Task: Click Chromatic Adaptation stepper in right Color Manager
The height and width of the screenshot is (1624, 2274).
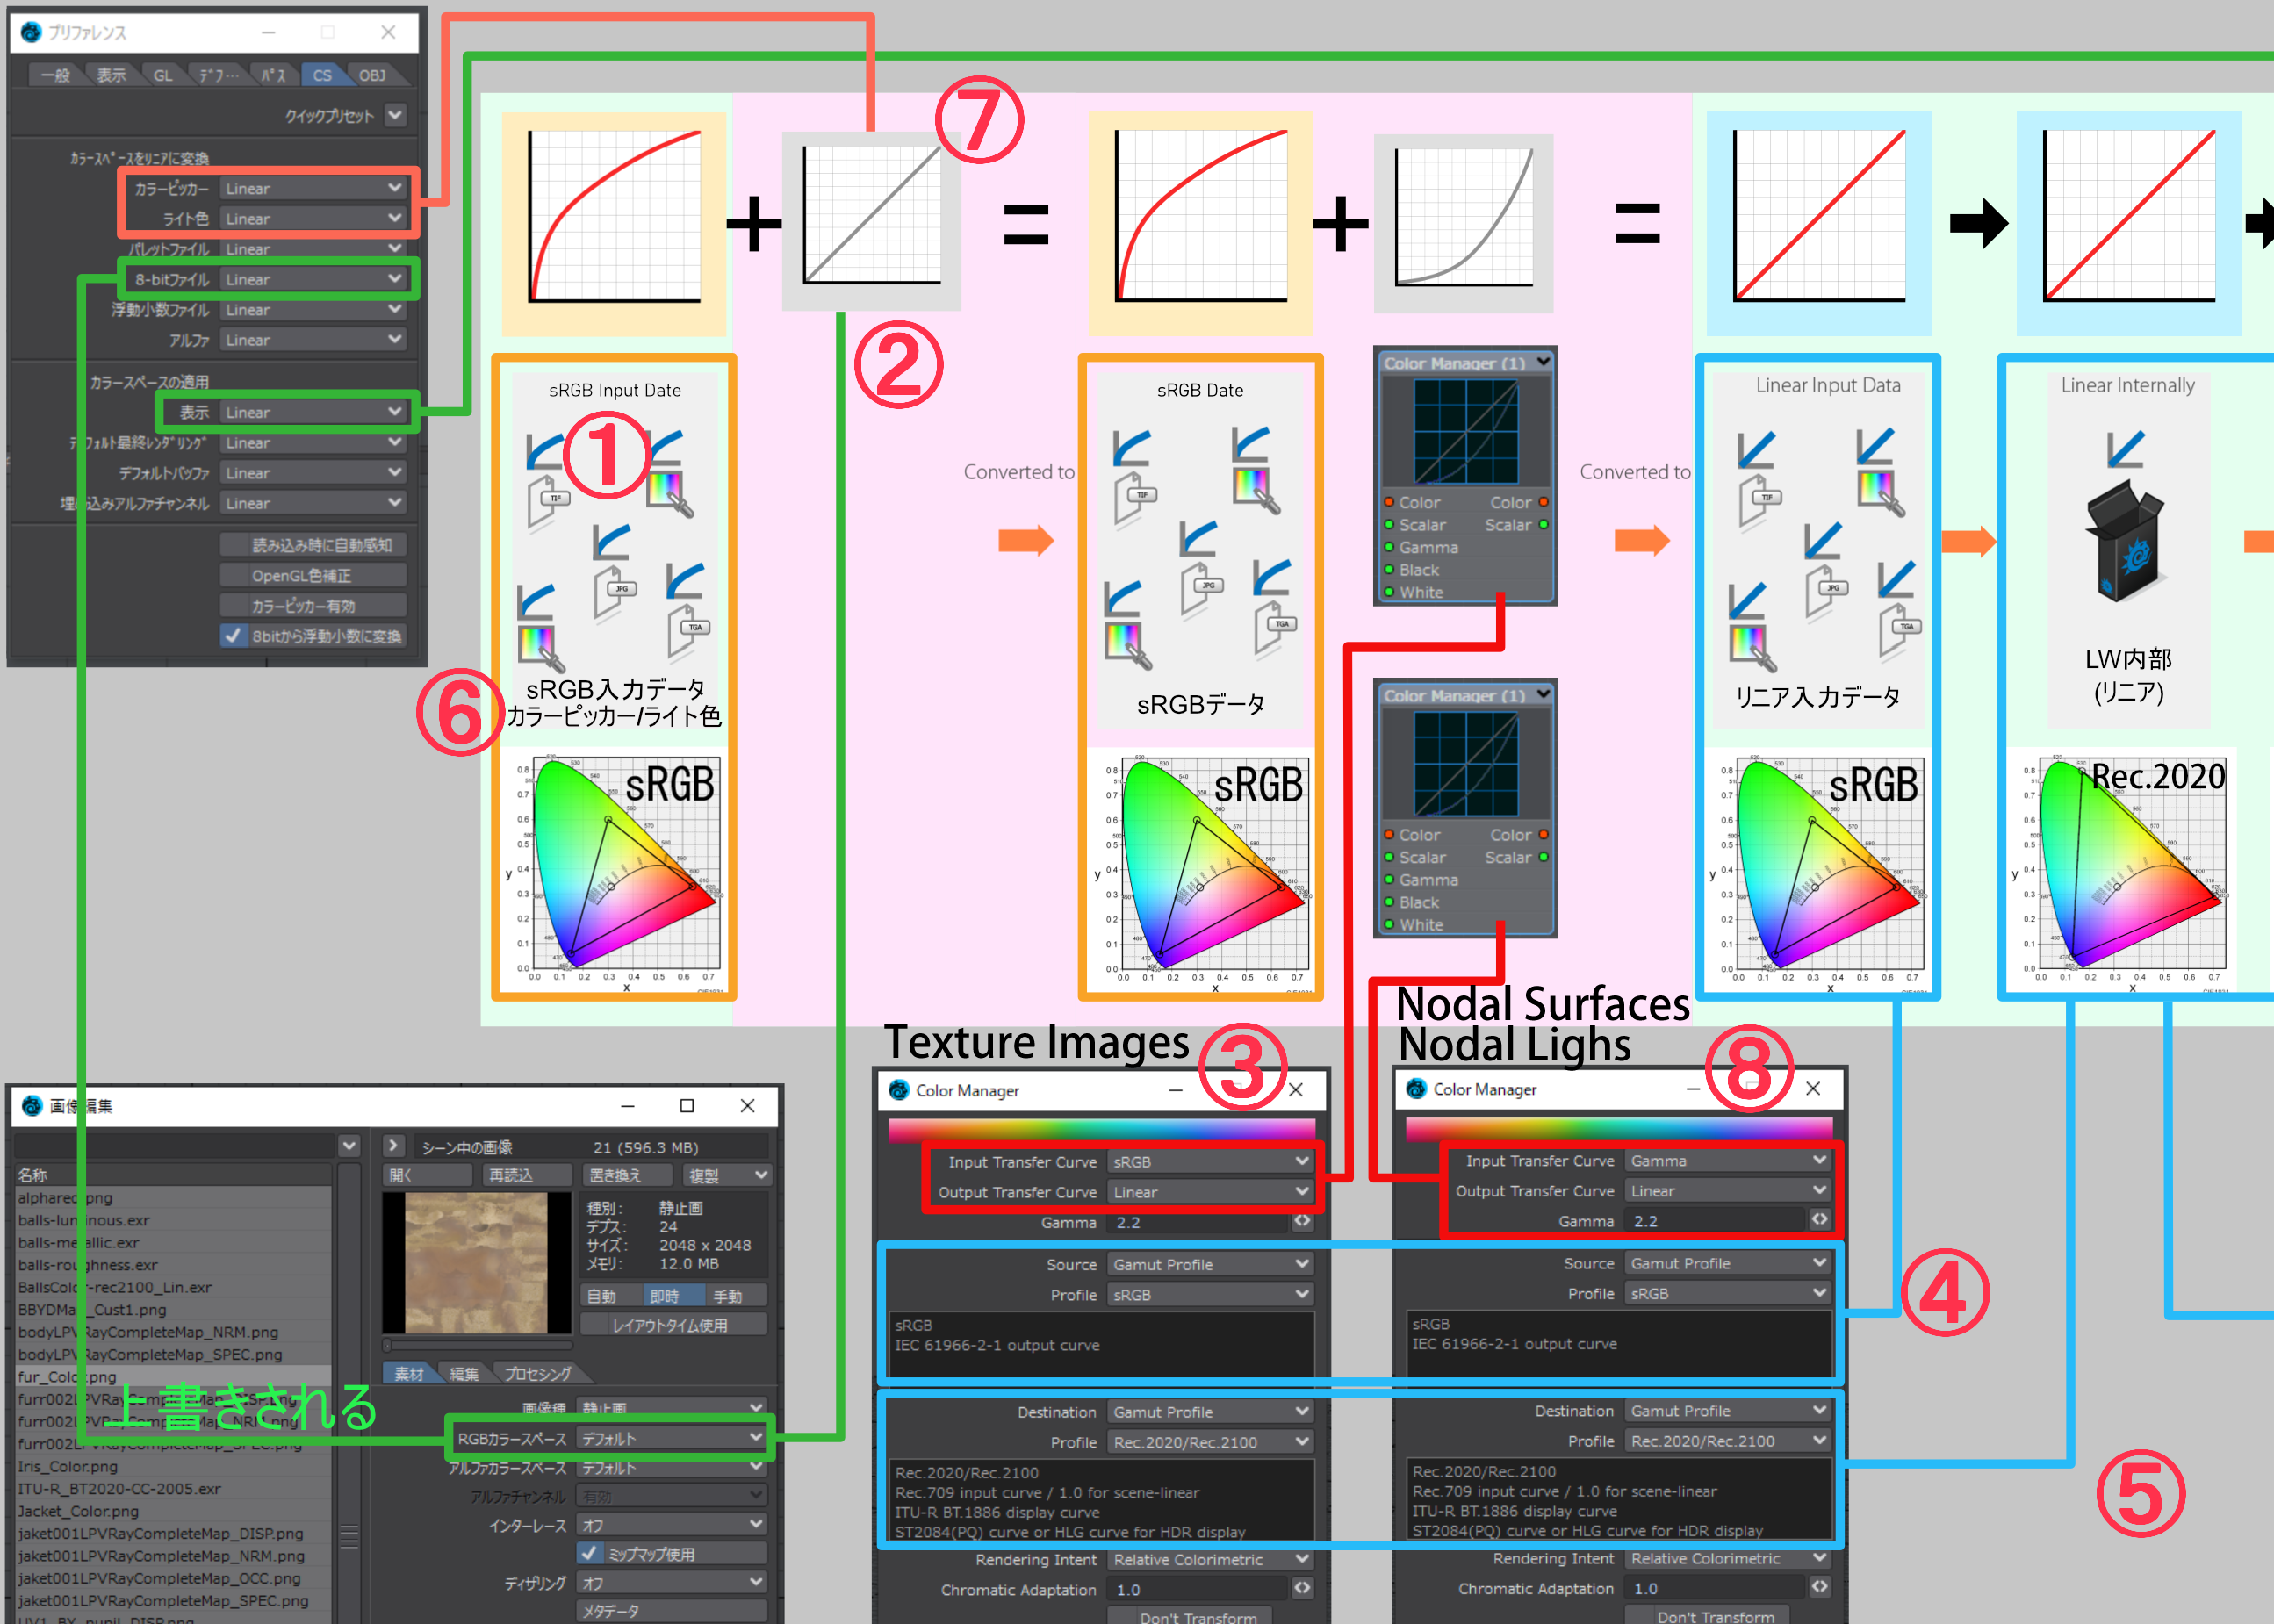Action: (1819, 1587)
